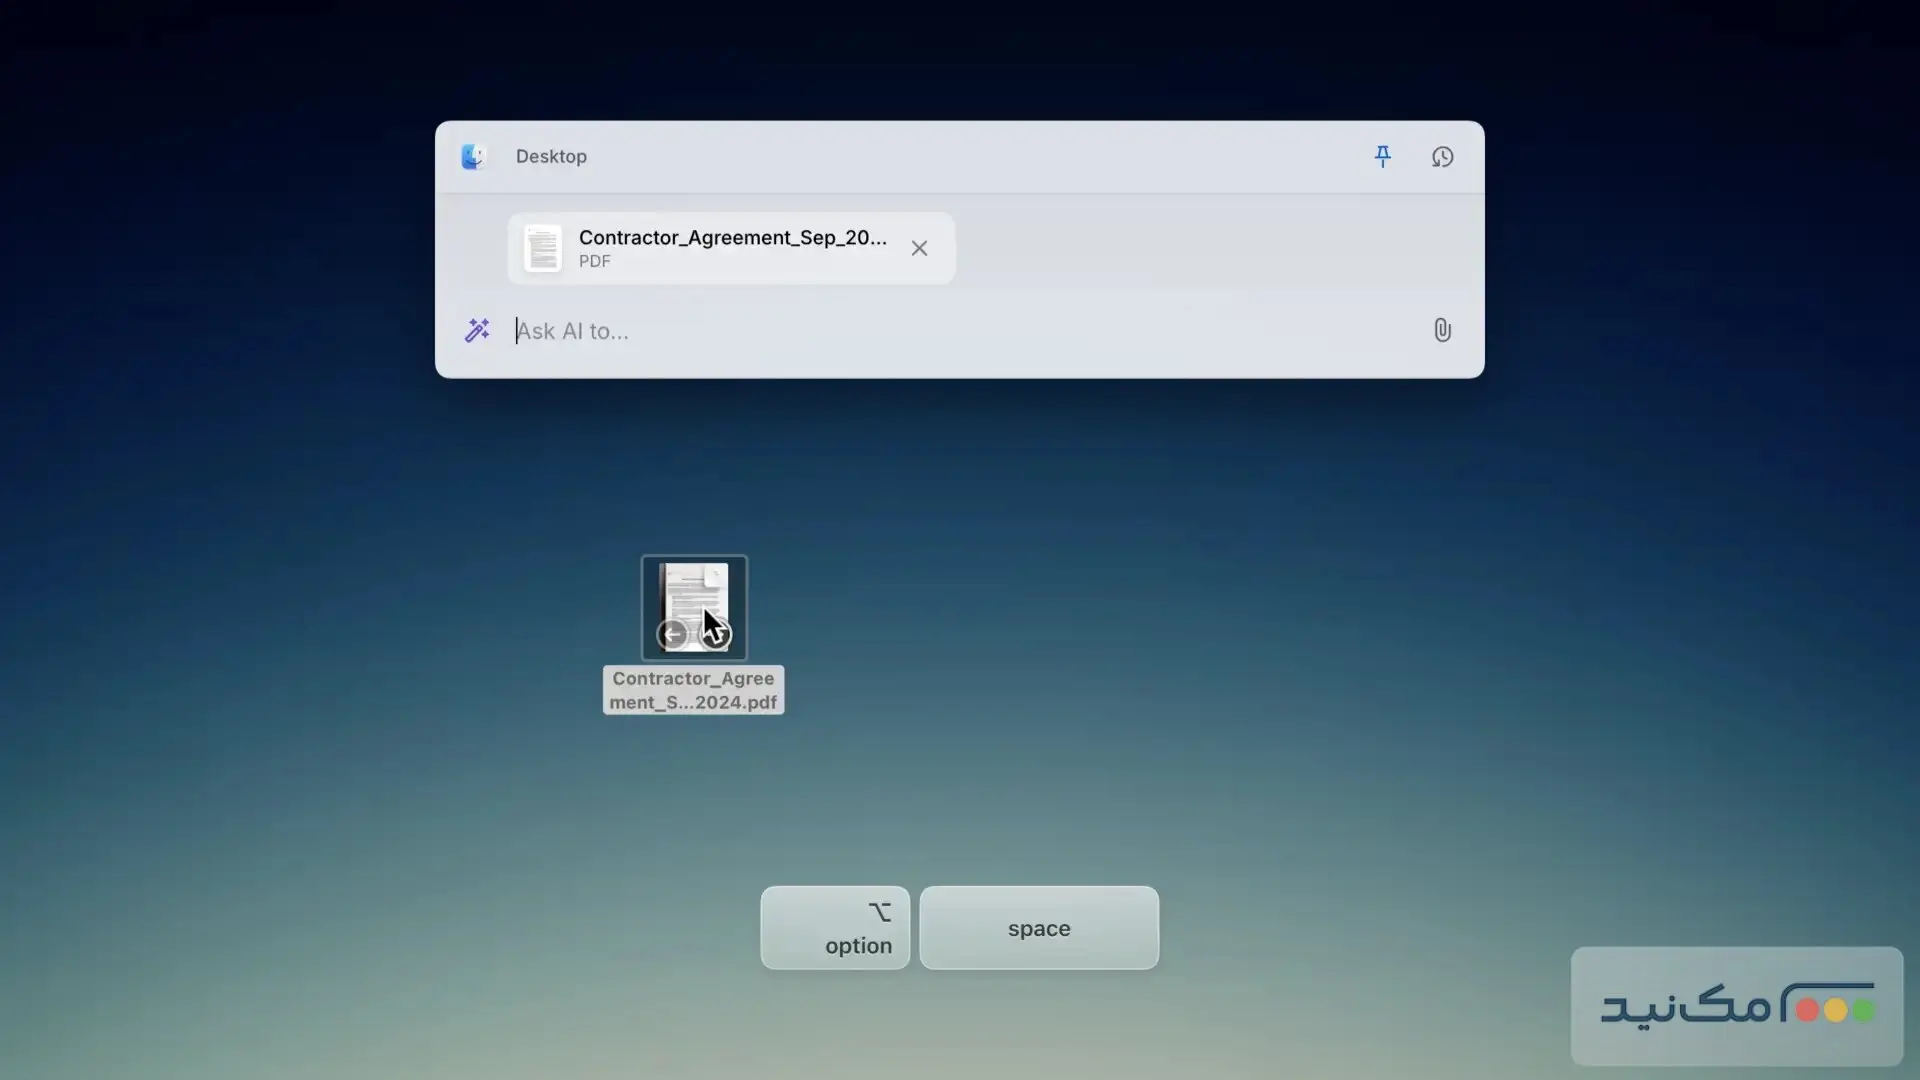
Task: Click the round badge under the cursor on the desktop PDF
Action: [716, 636]
